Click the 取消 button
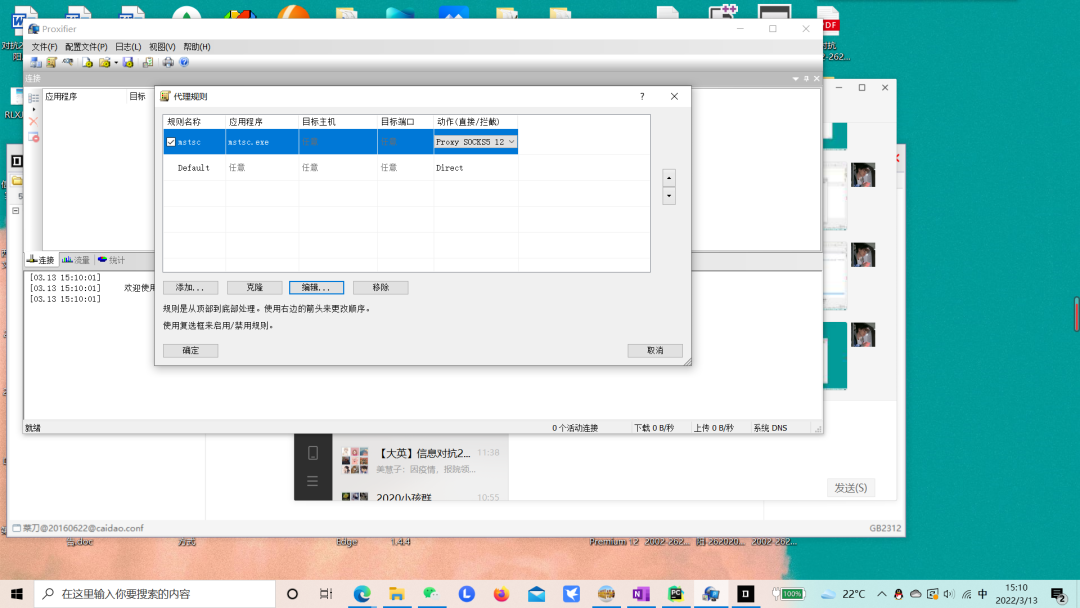Viewport: 1080px width, 608px height. 655,350
